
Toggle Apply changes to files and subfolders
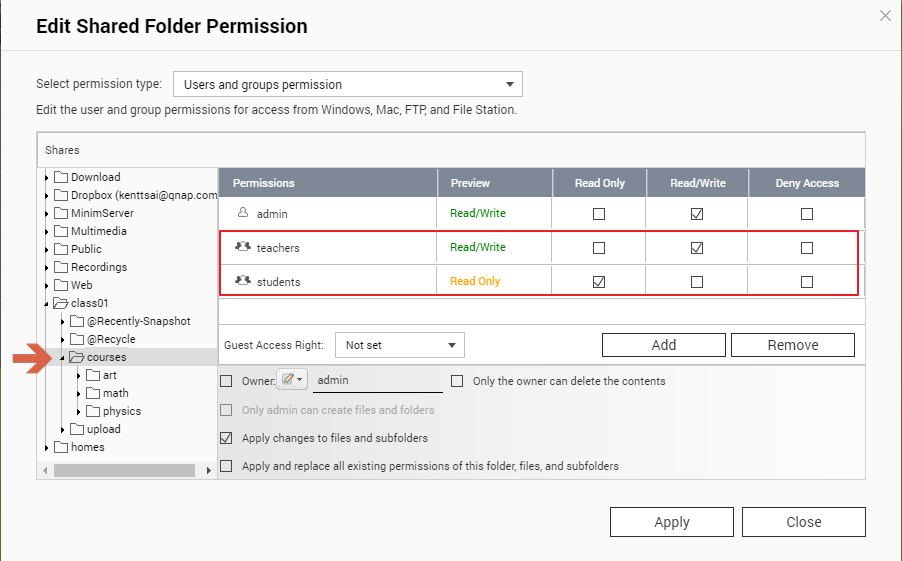pos(226,438)
